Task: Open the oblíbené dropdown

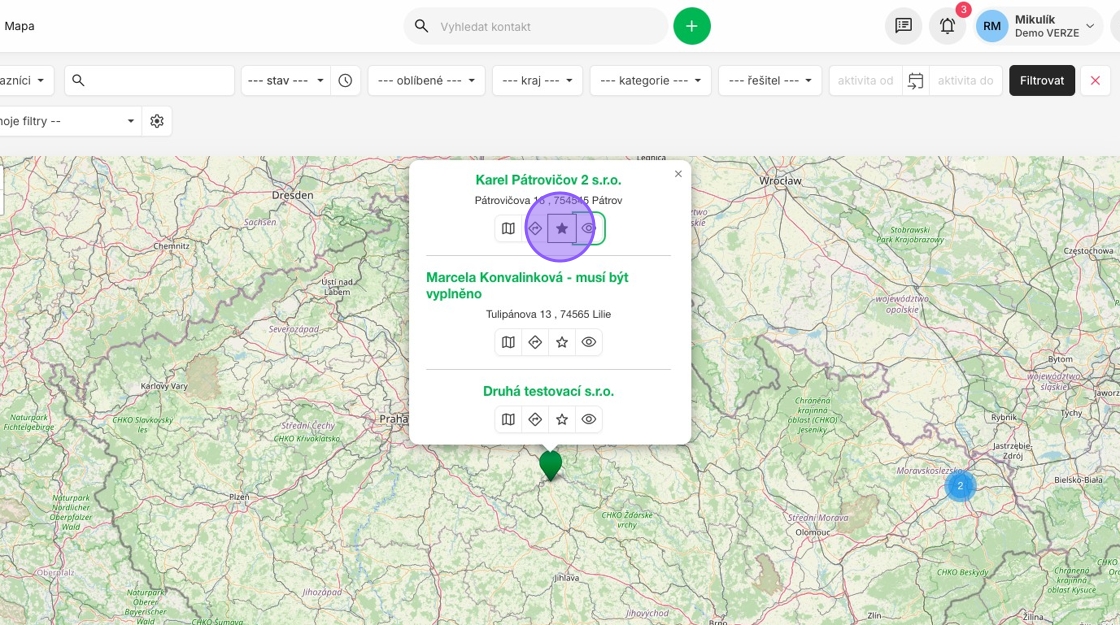Action: (x=426, y=81)
